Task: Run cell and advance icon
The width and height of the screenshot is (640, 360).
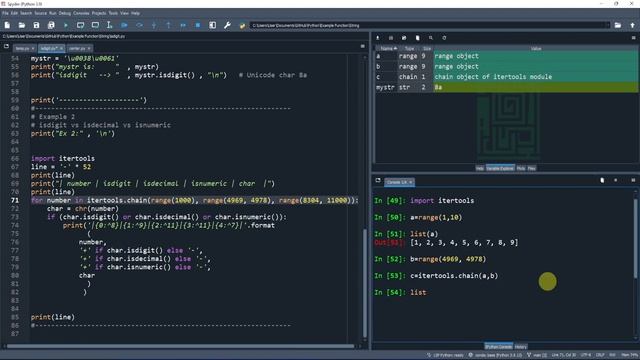Action: [x=95, y=25]
